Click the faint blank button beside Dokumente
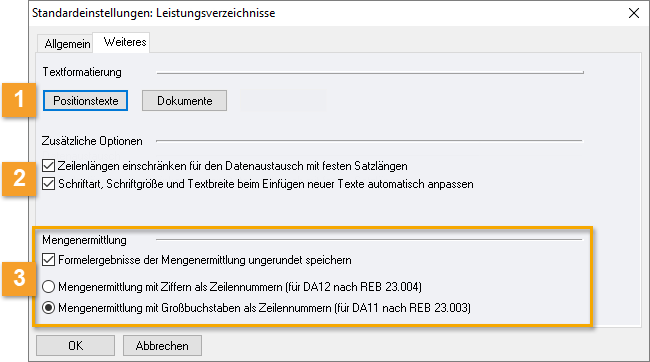Screen dimensions: 650x362 [284, 101]
